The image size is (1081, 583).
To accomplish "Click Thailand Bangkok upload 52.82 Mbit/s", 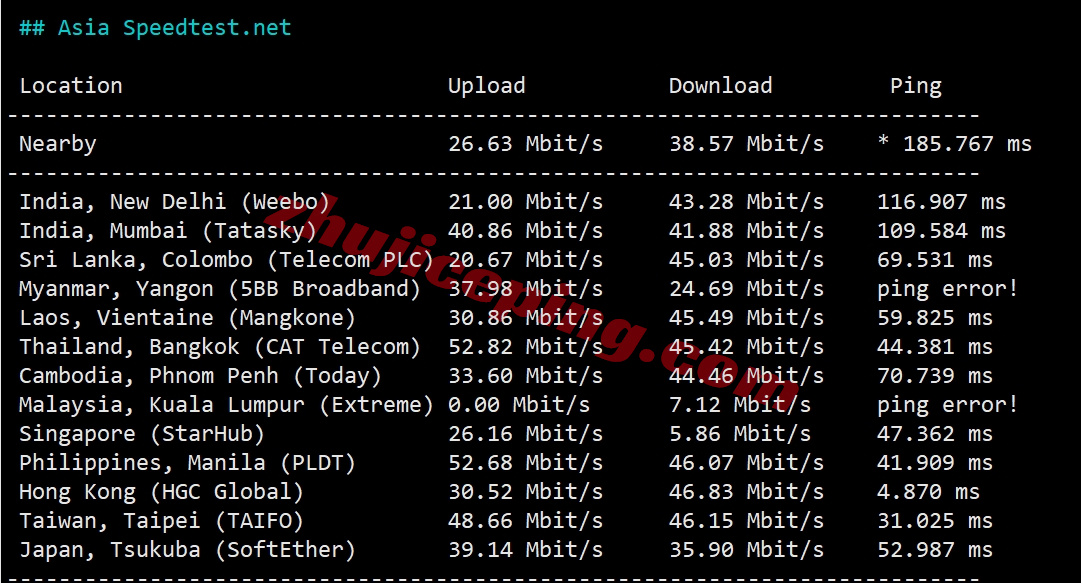I will [x=525, y=347].
